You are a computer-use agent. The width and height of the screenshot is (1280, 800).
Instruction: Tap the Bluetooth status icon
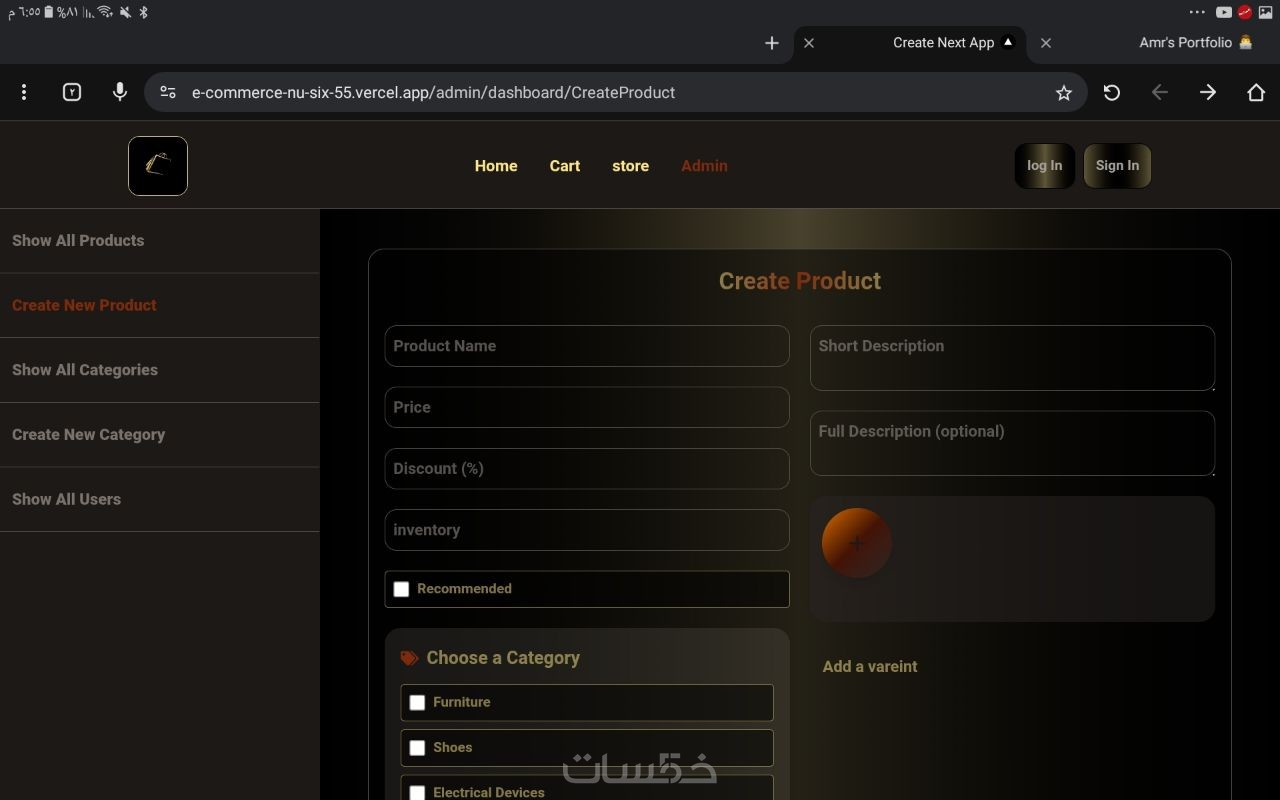click(143, 12)
